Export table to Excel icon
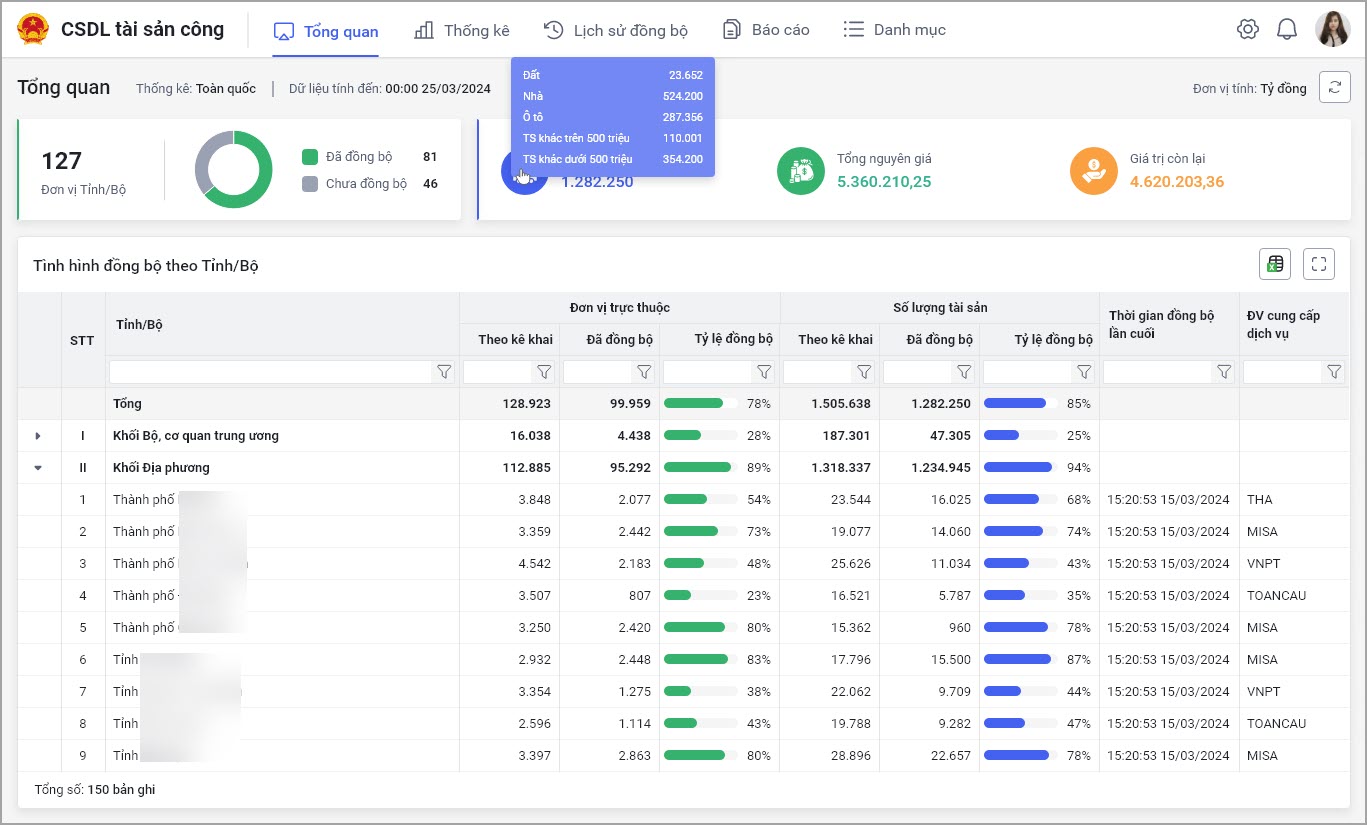Viewport: 1367px width, 825px height. click(x=1274, y=264)
